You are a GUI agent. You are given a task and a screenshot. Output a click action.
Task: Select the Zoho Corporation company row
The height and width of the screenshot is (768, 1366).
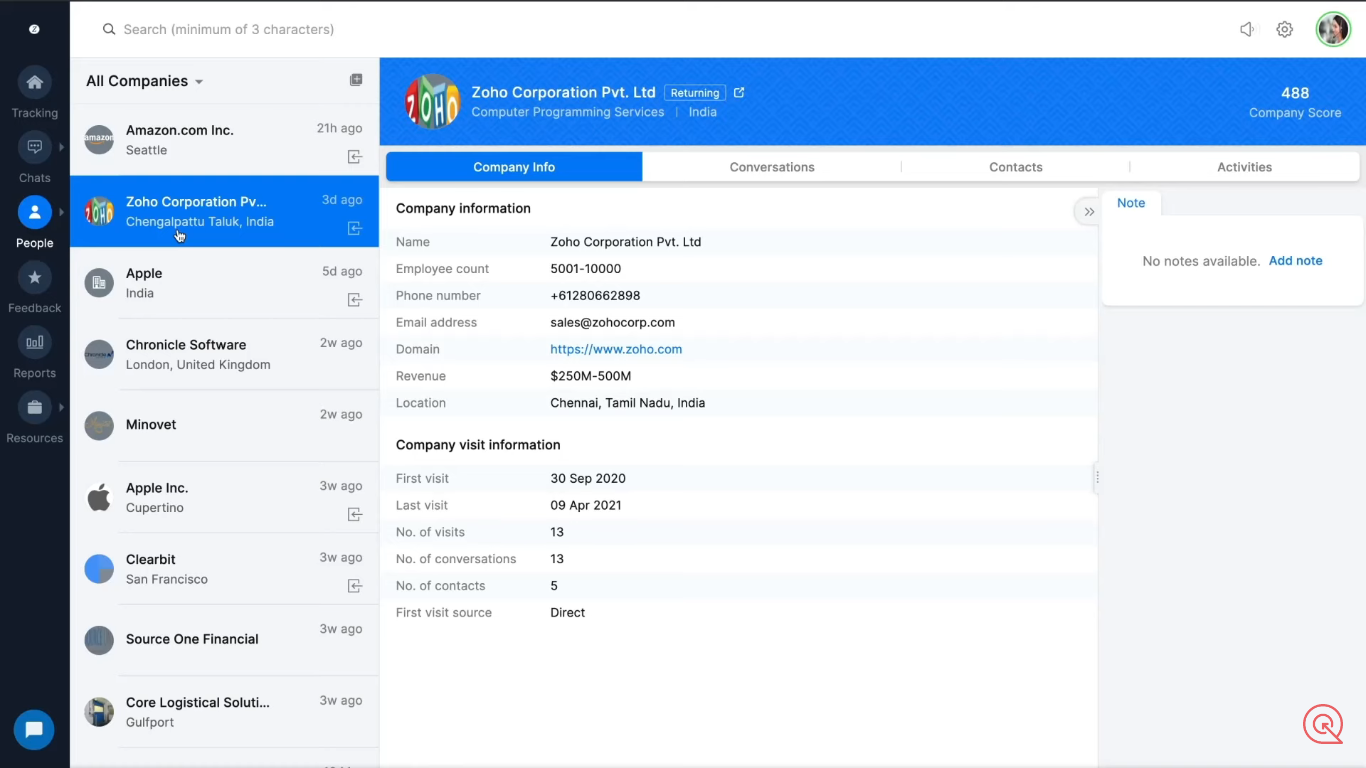pos(224,211)
